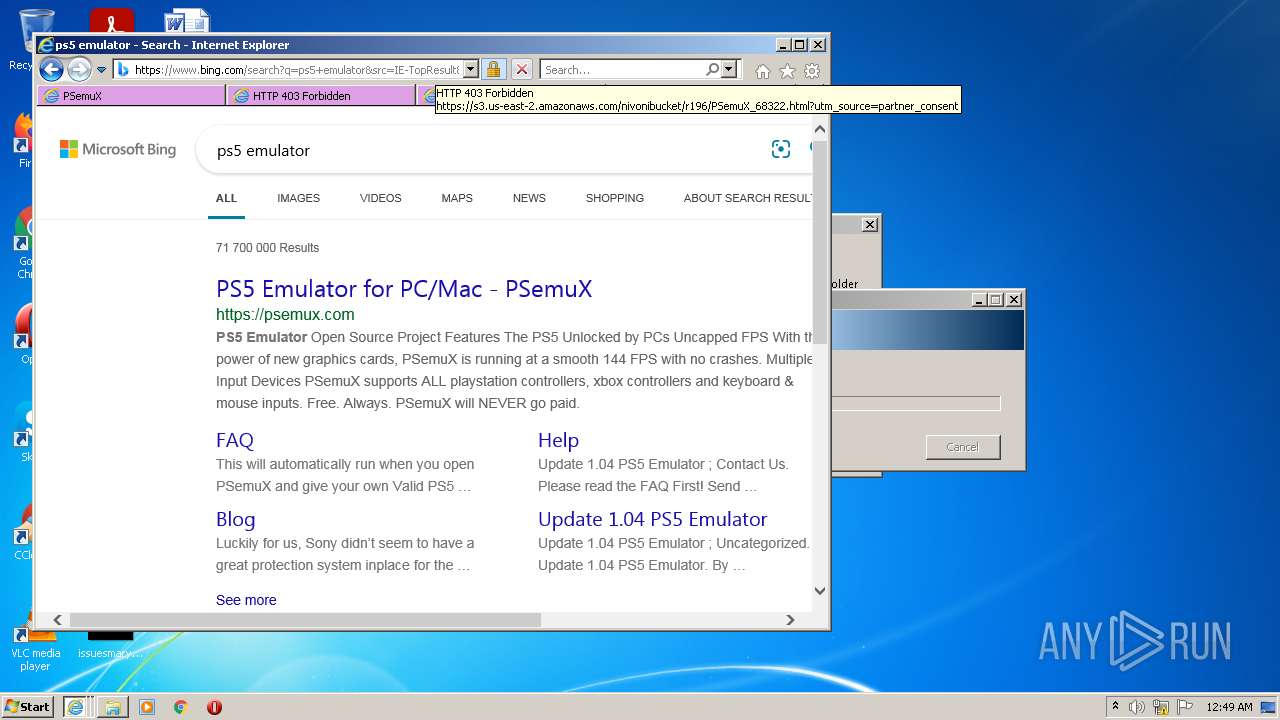Cancel the background progress dialog
This screenshot has width=1280, height=720.
[x=963, y=447]
